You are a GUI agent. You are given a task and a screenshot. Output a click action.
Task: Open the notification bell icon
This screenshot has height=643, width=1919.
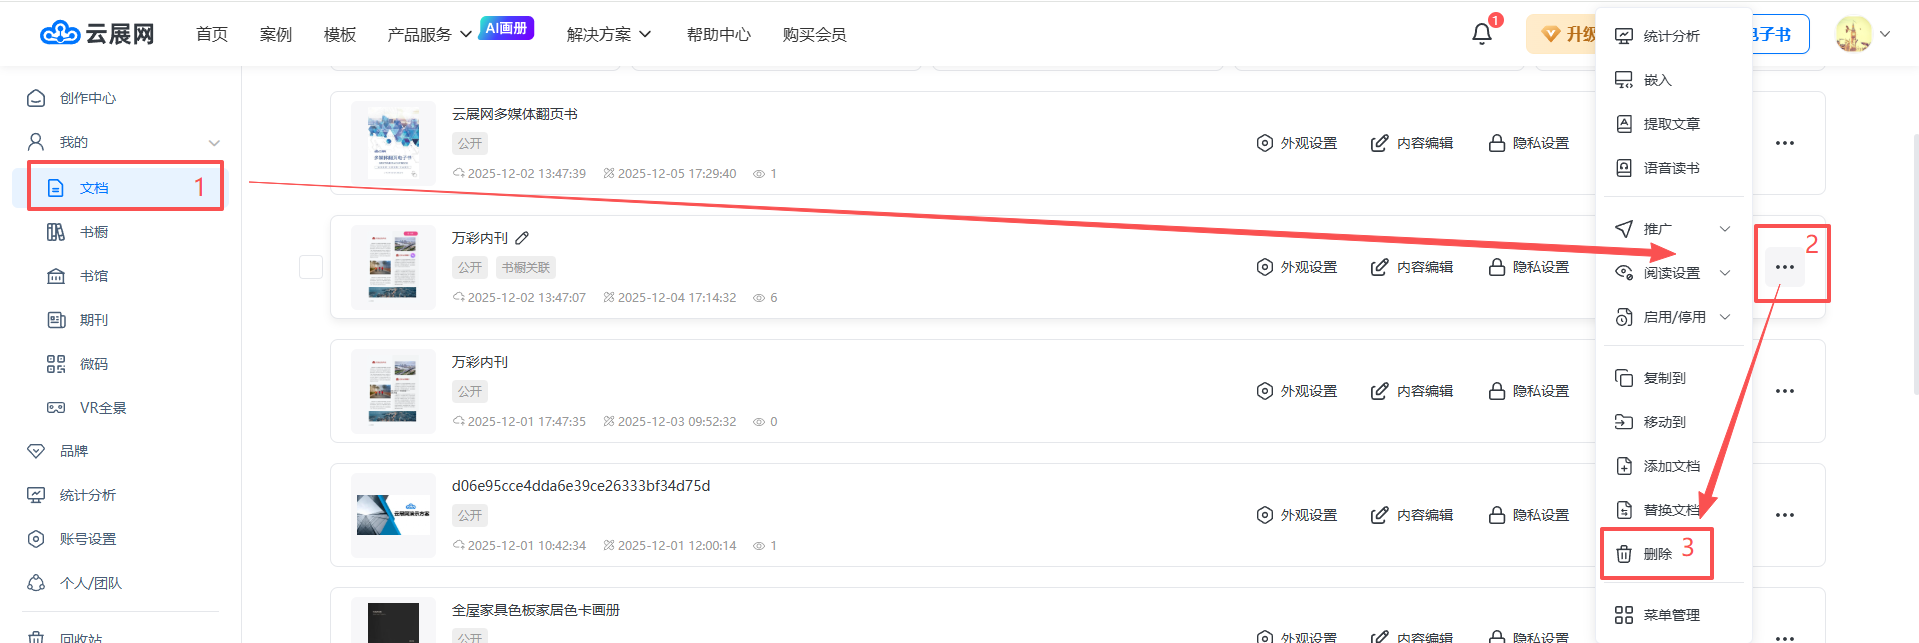[1482, 34]
